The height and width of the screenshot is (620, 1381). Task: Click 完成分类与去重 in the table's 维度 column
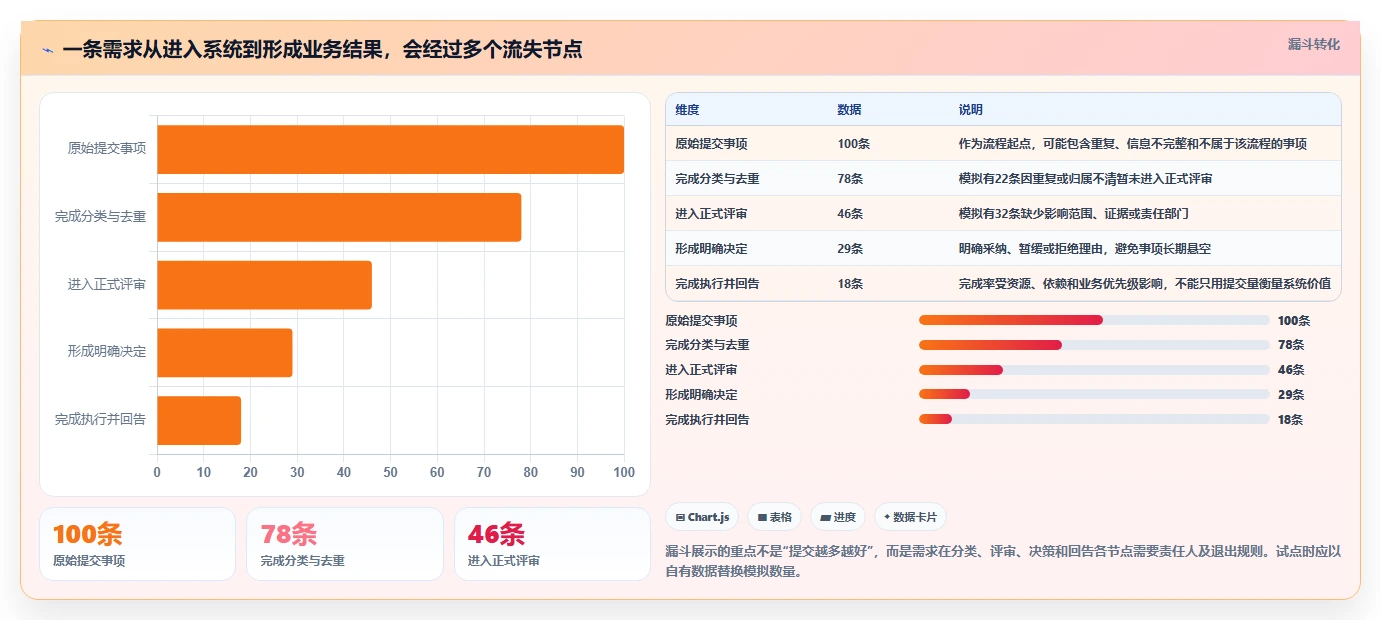pos(717,179)
